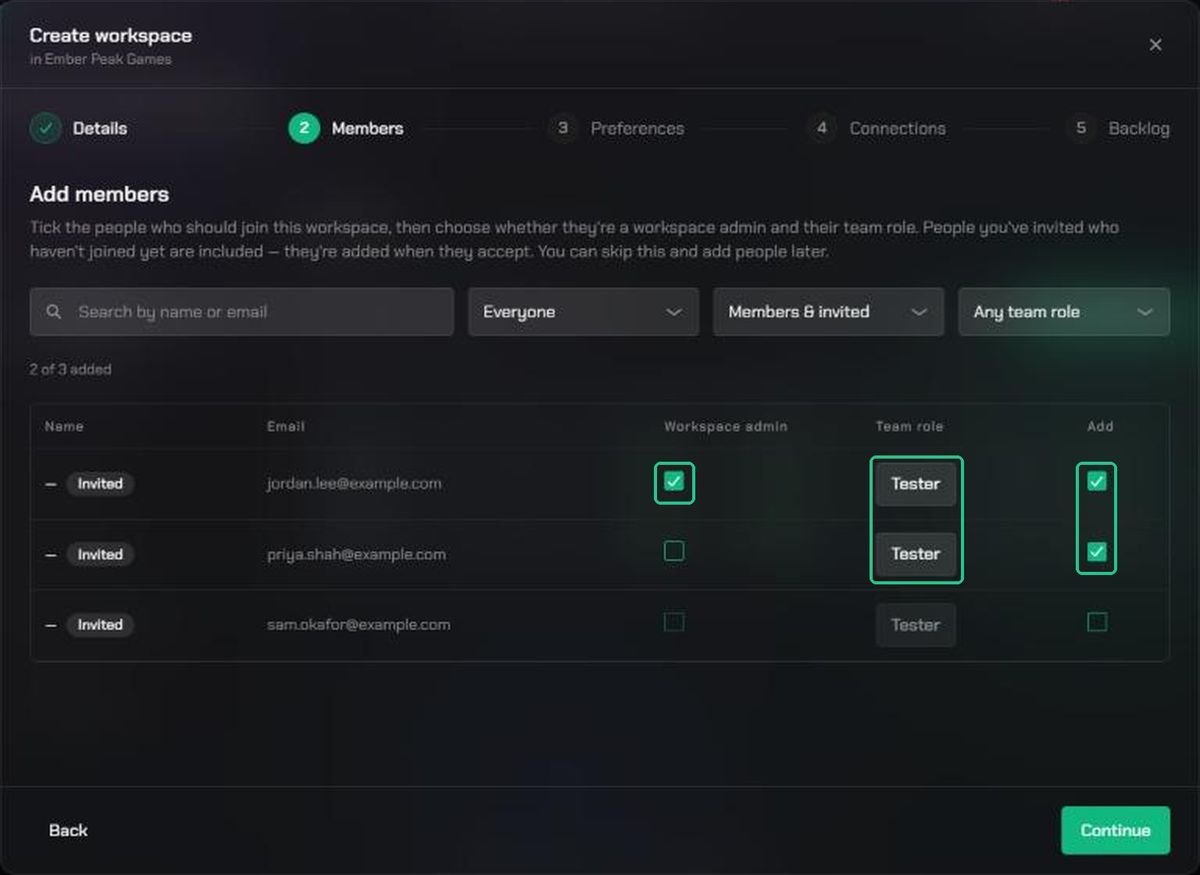
Task: Click the search magnifier icon
Action: click(x=54, y=312)
